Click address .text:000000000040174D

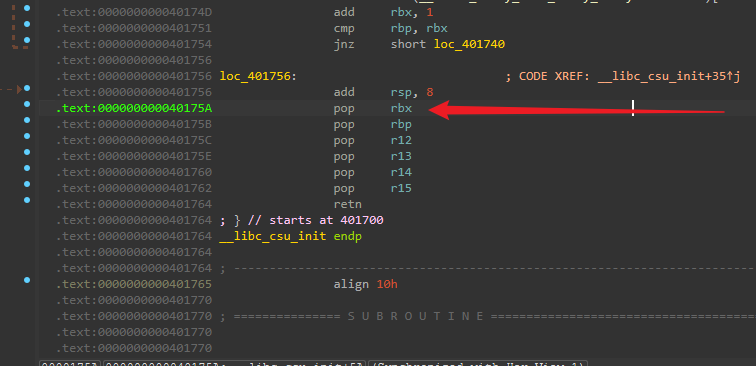click(134, 13)
